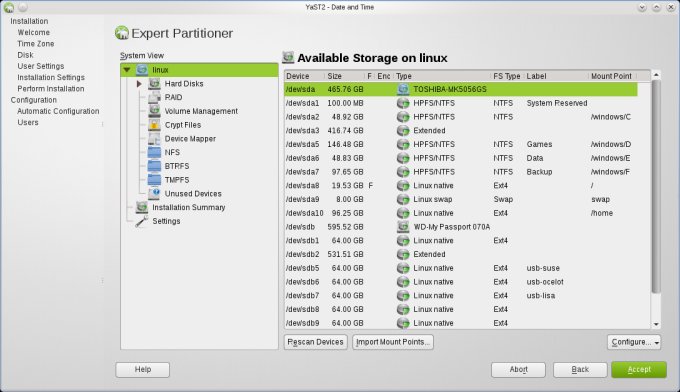Viewport: 680px width, 392px height.
Task: Click the partition icon in /dev/sdb5 row
Action: pos(403,268)
